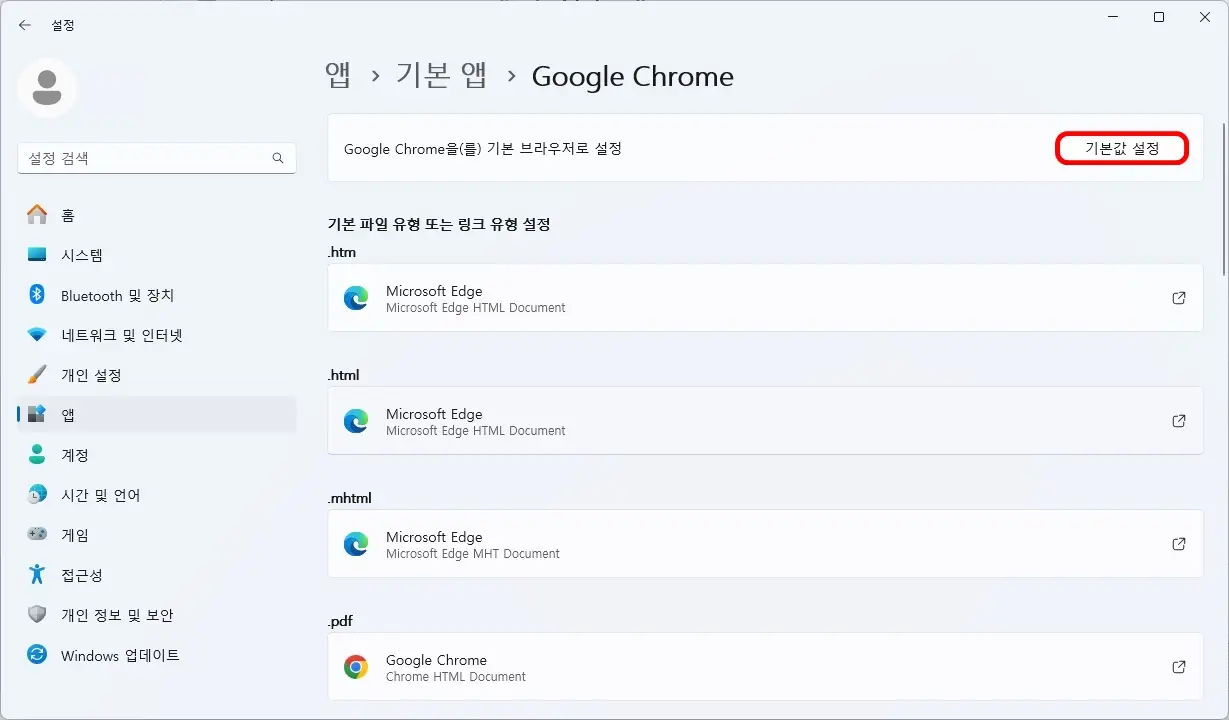The height and width of the screenshot is (720, 1229).
Task: Go to Windows 업데이트
Action: coord(157,655)
